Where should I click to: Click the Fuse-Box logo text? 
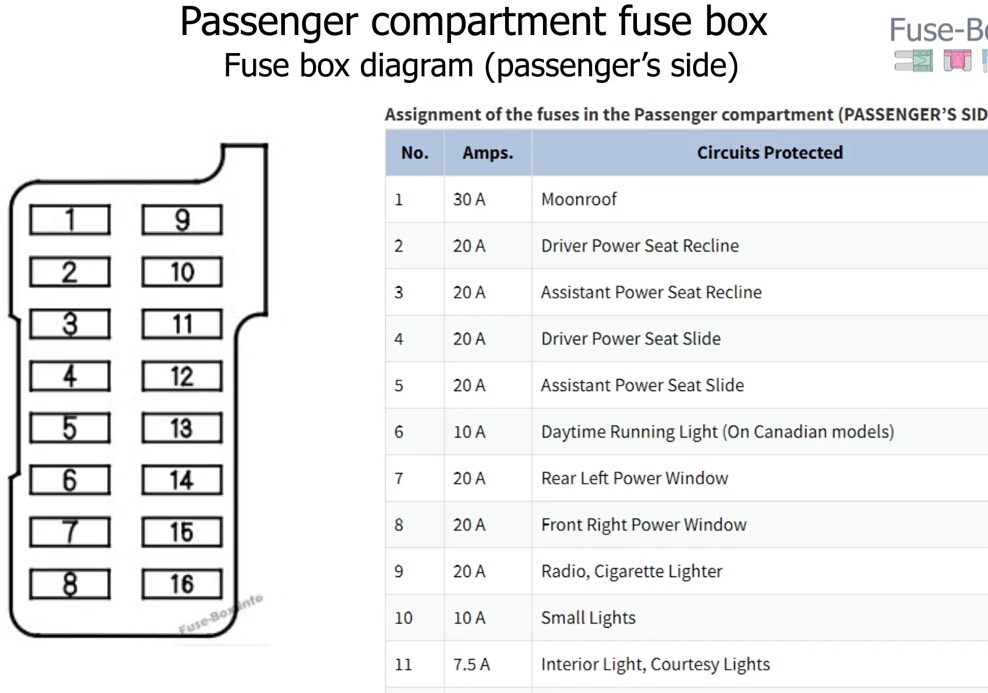click(938, 30)
